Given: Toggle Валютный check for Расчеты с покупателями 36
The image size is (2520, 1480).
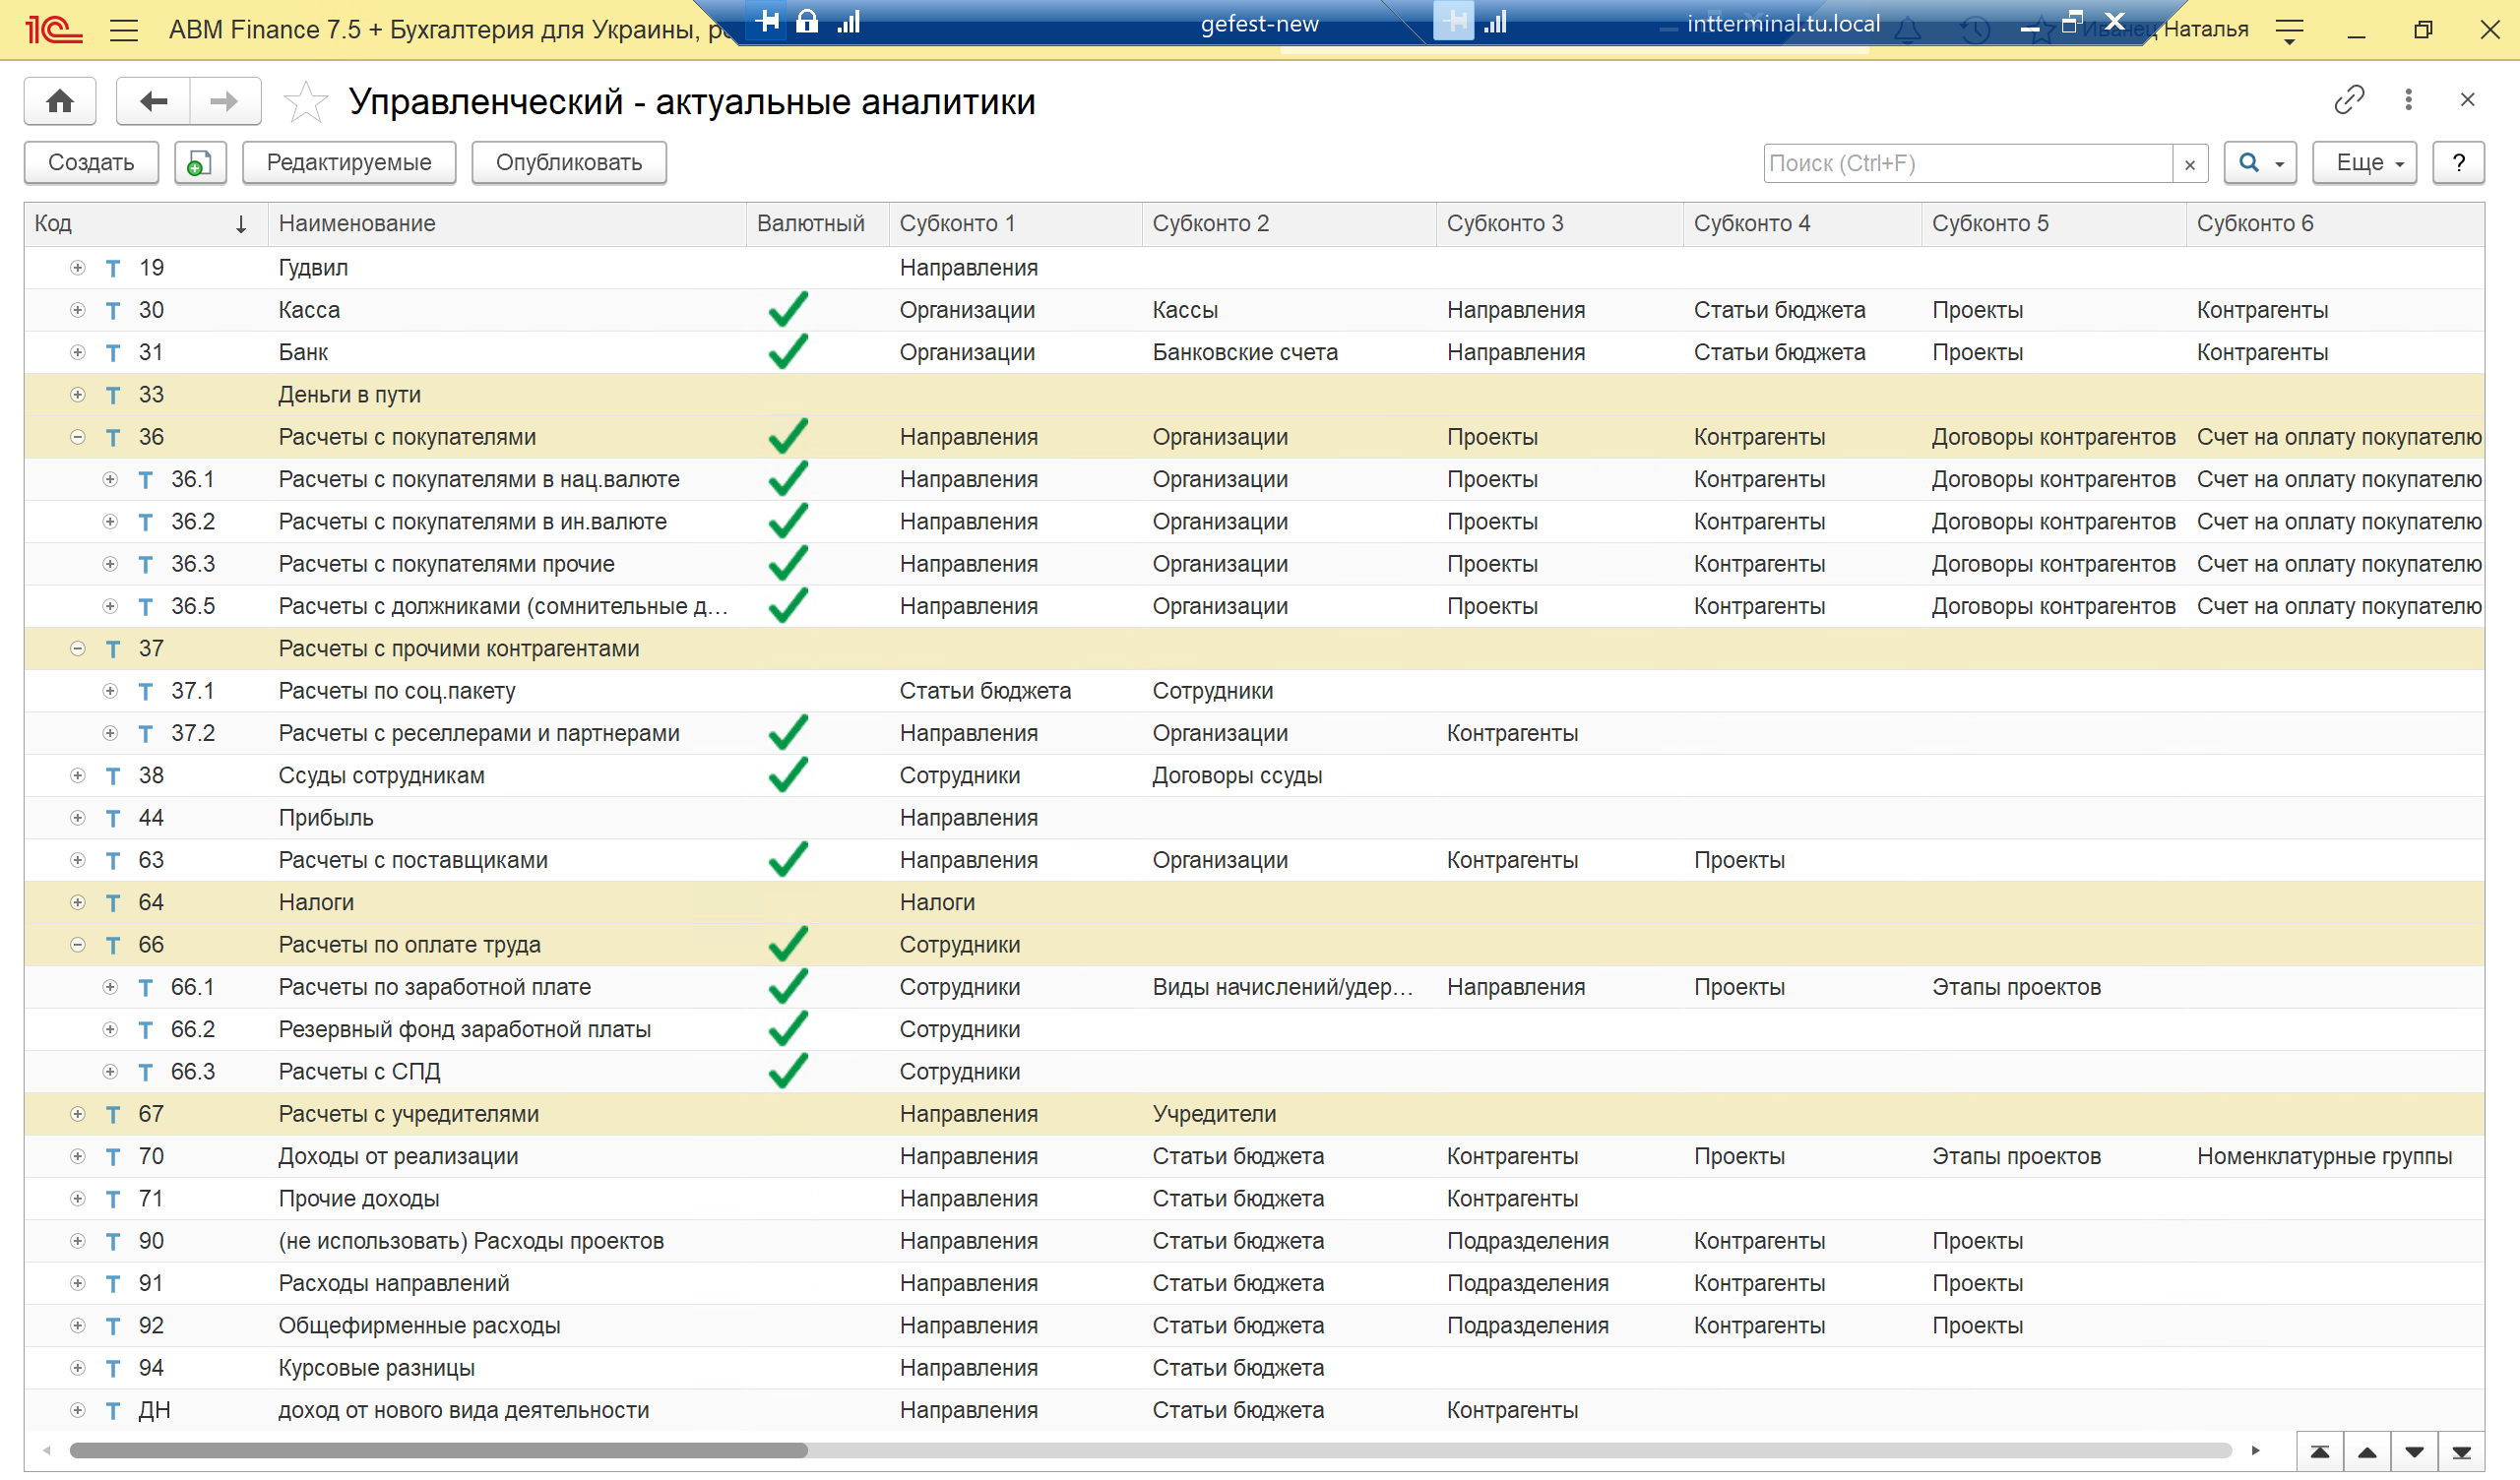Looking at the screenshot, I should (x=788, y=437).
